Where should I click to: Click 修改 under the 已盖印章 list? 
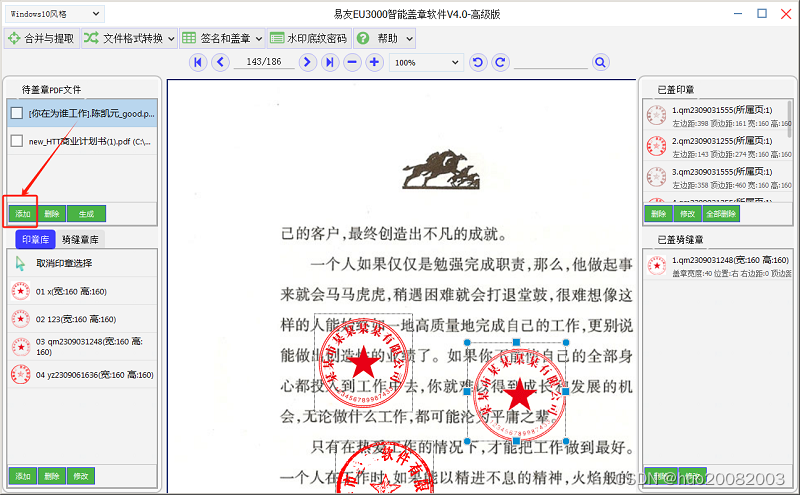coord(688,214)
